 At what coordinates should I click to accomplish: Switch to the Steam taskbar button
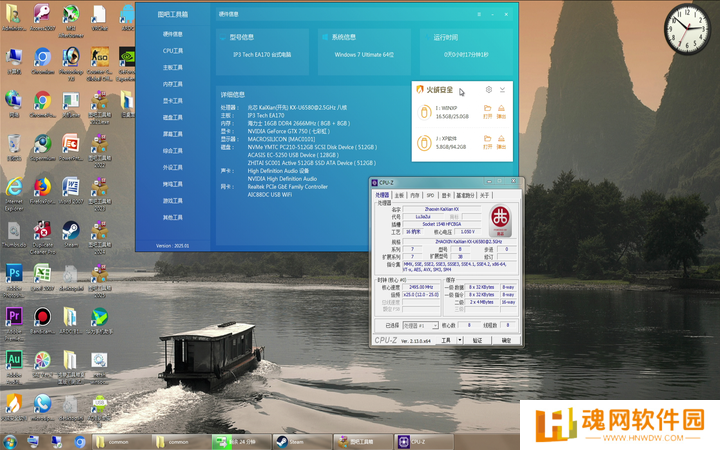click(302, 442)
